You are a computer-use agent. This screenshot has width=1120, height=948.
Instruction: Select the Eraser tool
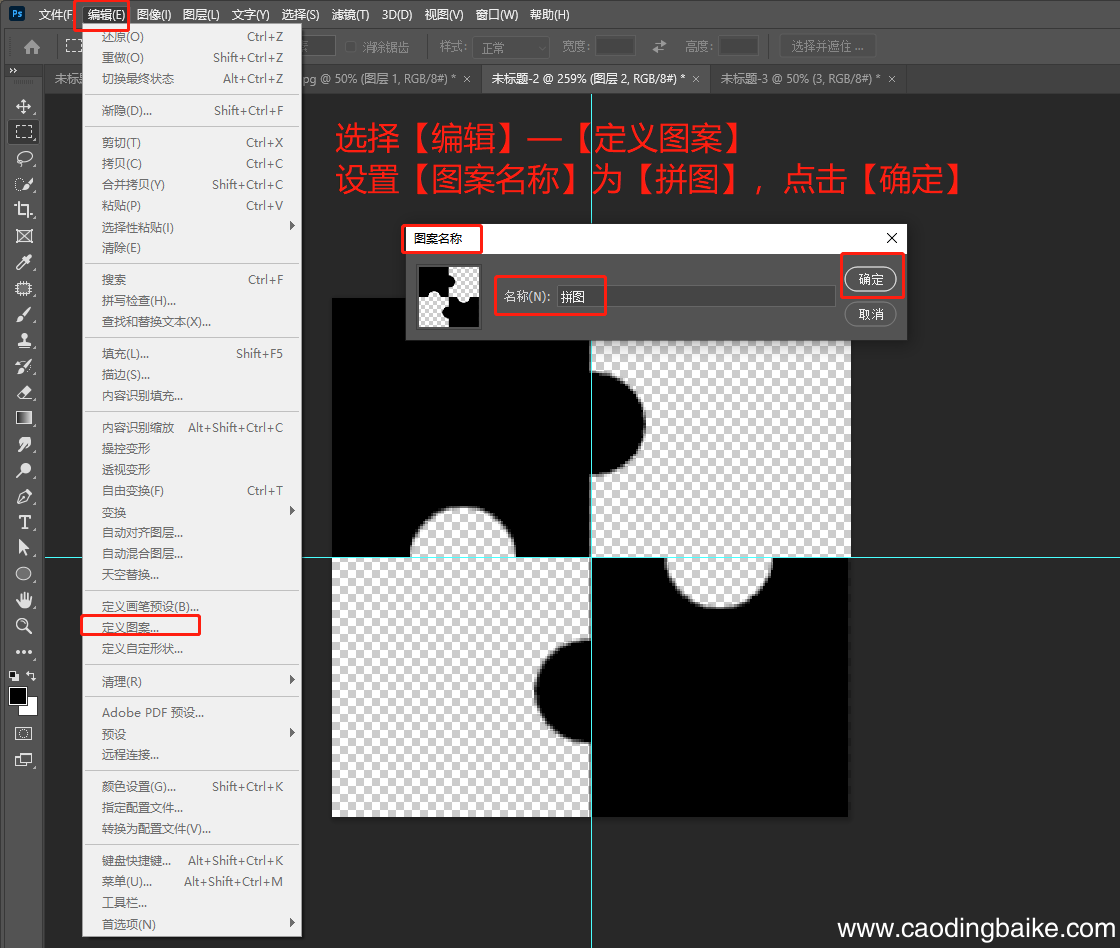pos(24,392)
